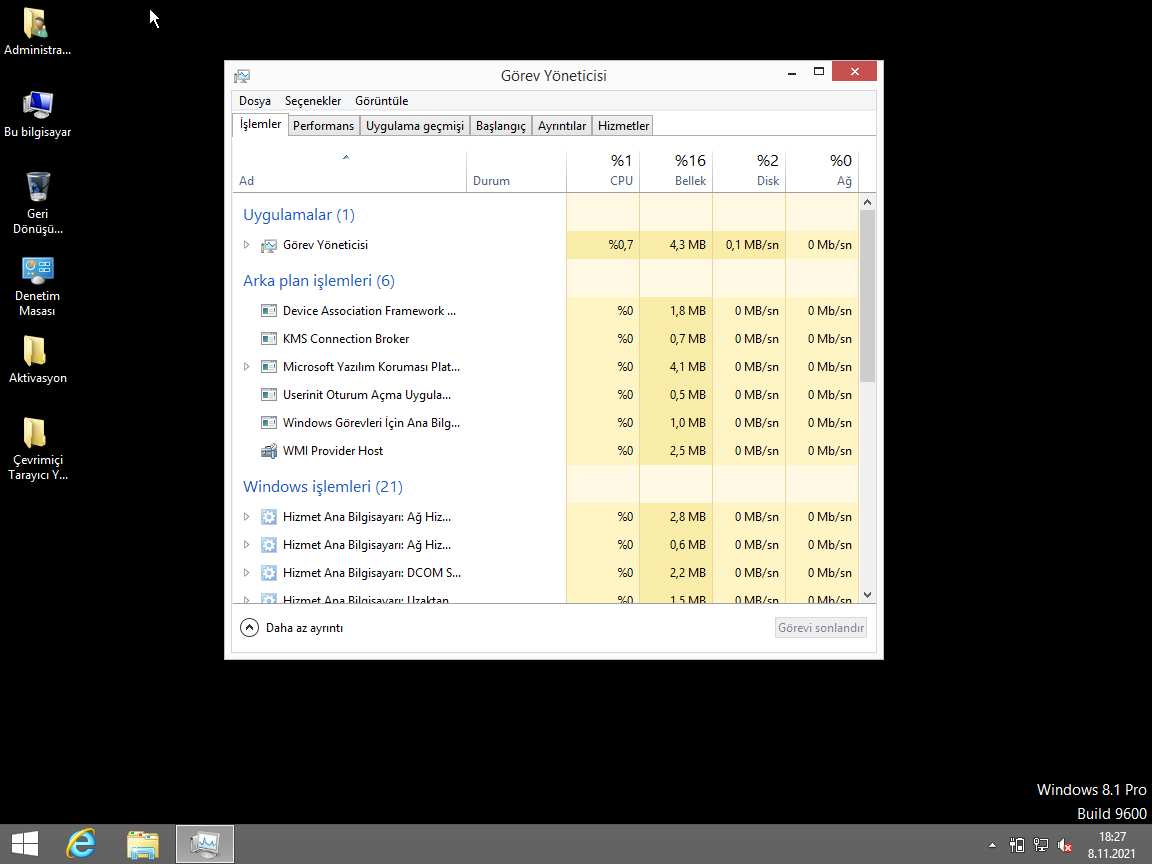Viewport: 1152px width, 864px height.
Task: Select the KMS Connection Broker process
Action: coord(346,339)
